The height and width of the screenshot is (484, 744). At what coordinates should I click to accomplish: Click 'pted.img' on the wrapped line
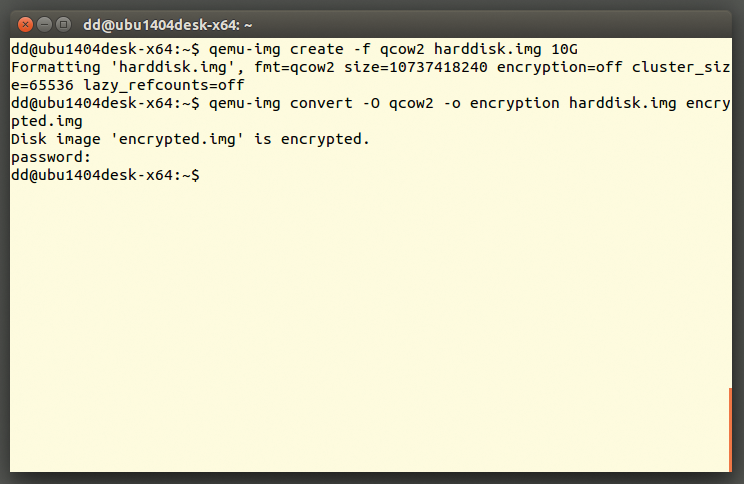tap(46, 121)
